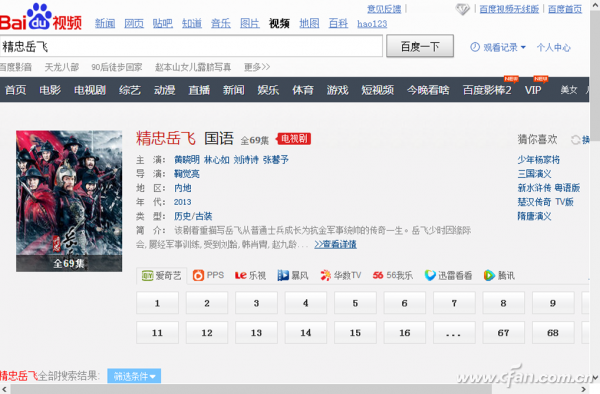Open recommended 隋唐演义

coord(535,216)
